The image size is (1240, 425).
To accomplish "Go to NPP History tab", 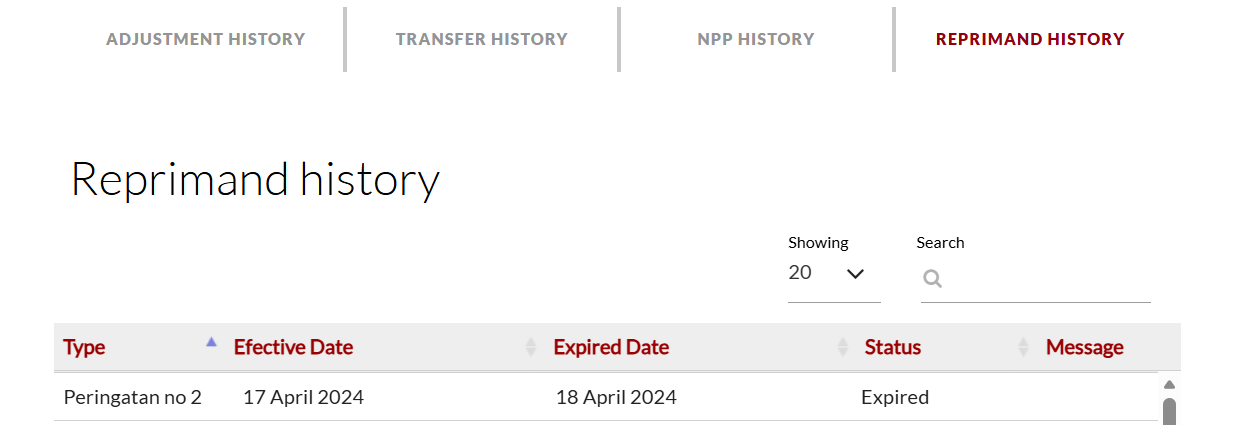I will click(756, 39).
